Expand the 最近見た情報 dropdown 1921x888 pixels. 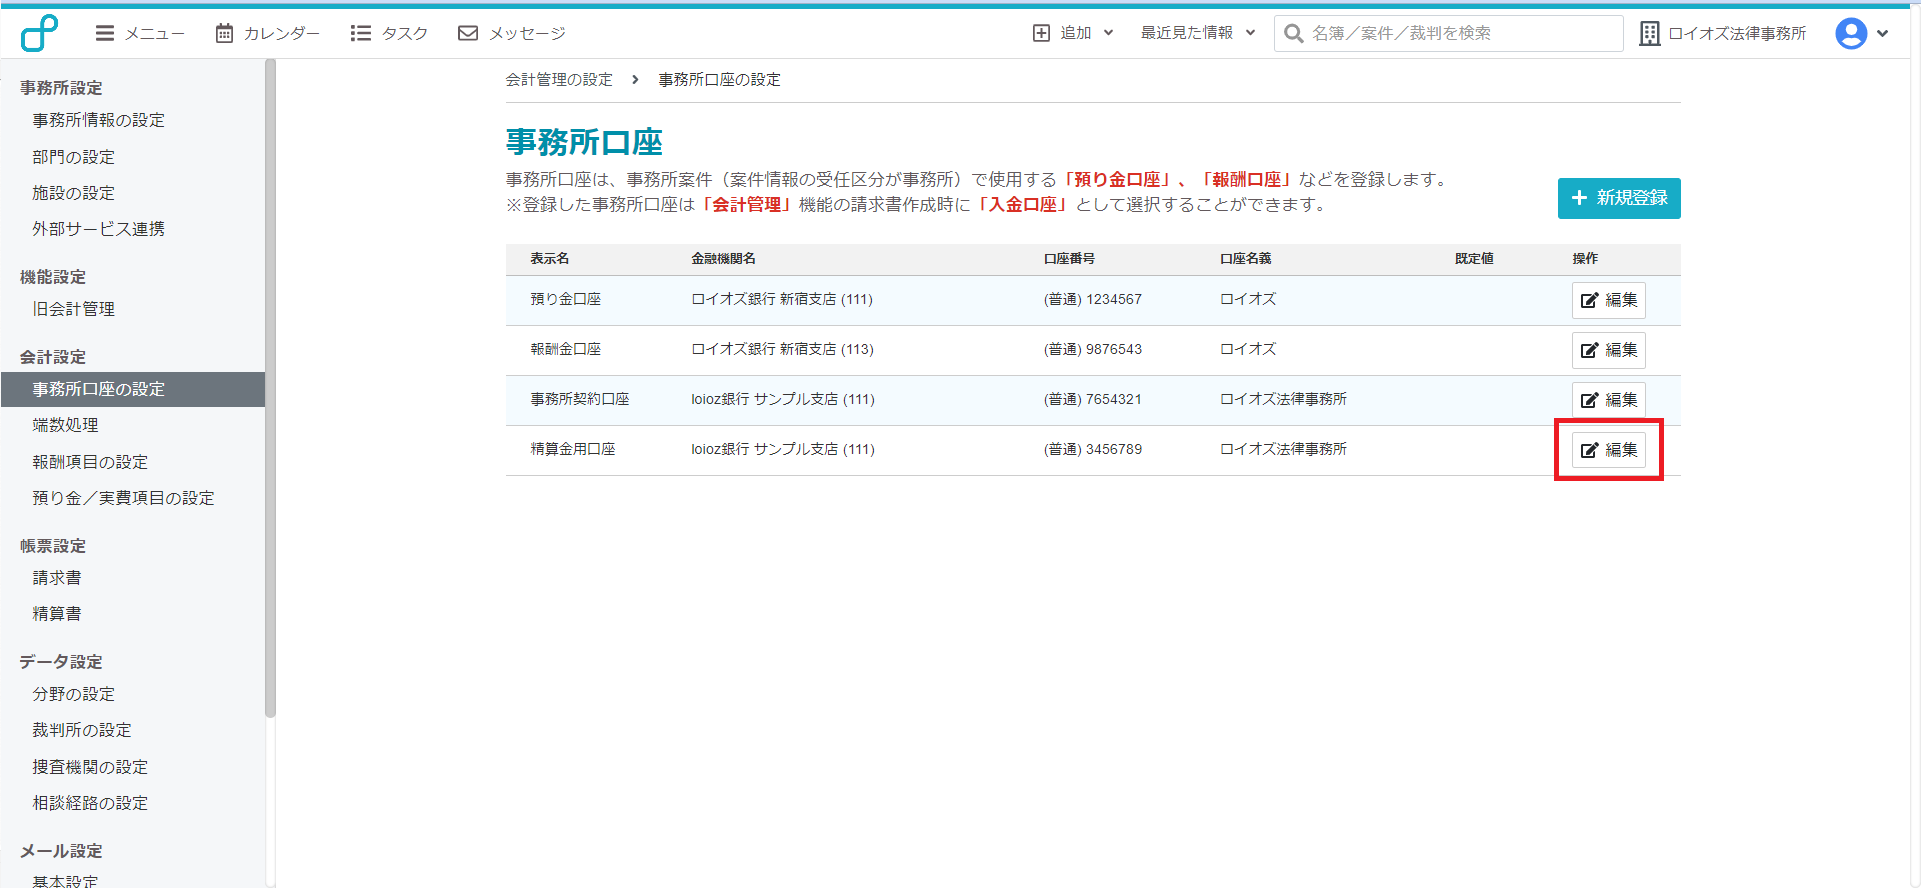[x=1198, y=33]
